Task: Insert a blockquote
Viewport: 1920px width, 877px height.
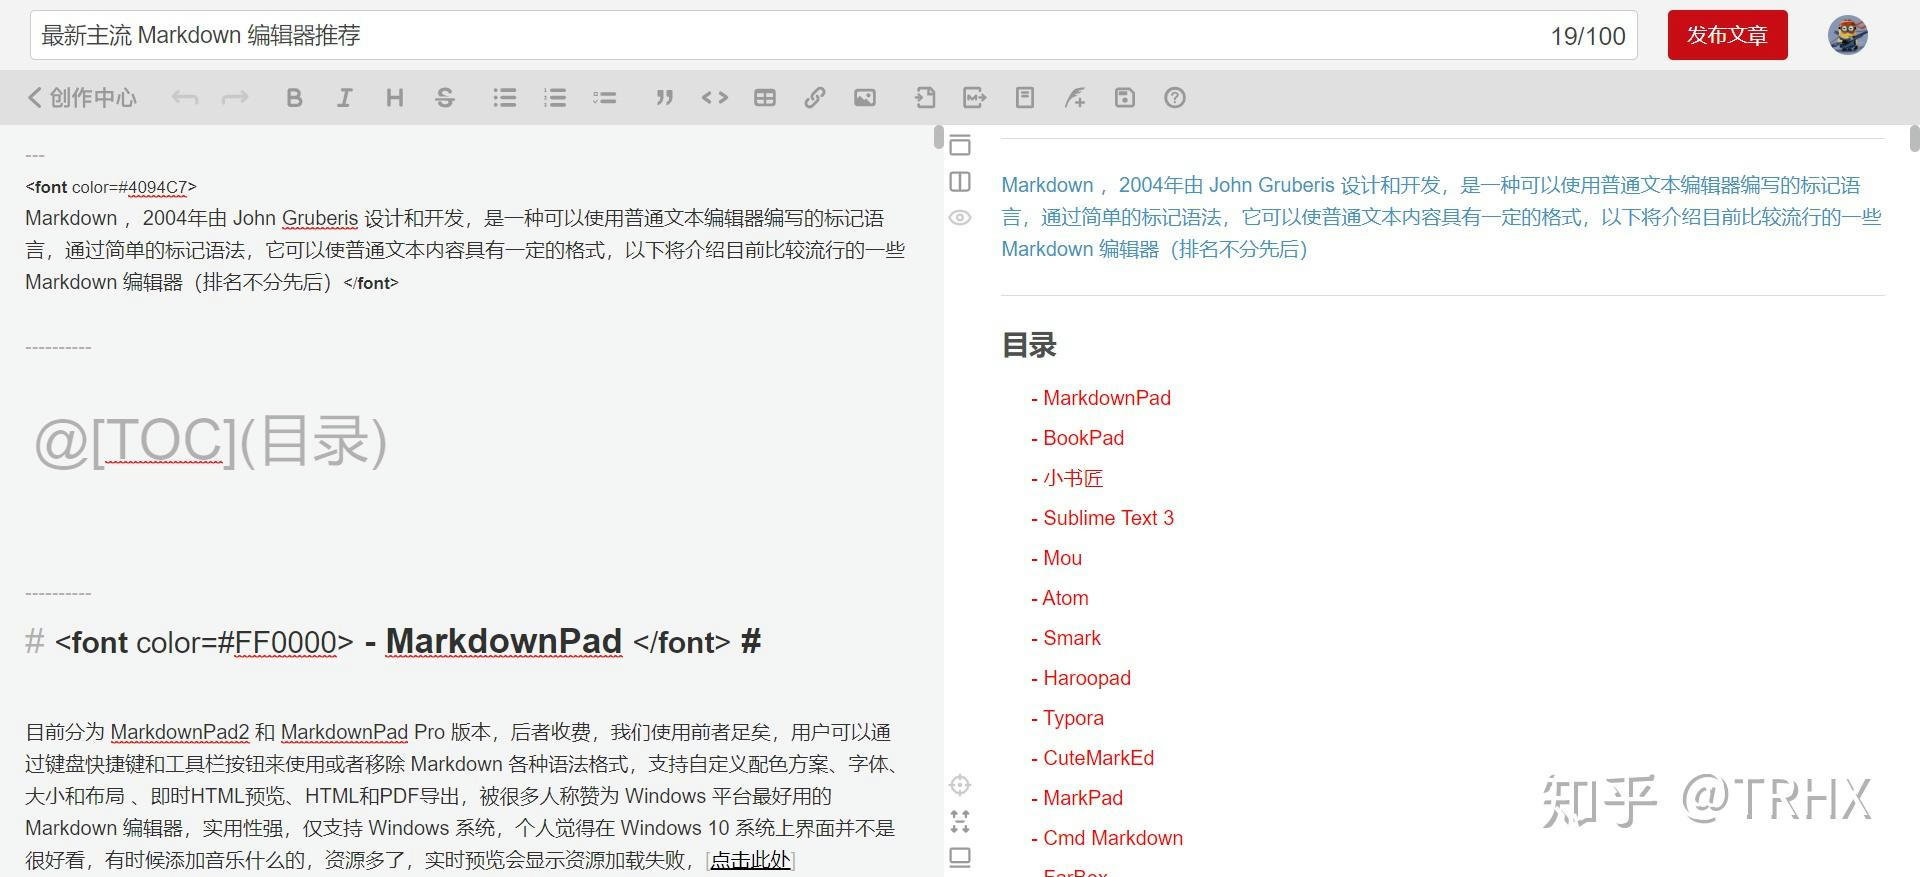Action: click(664, 98)
